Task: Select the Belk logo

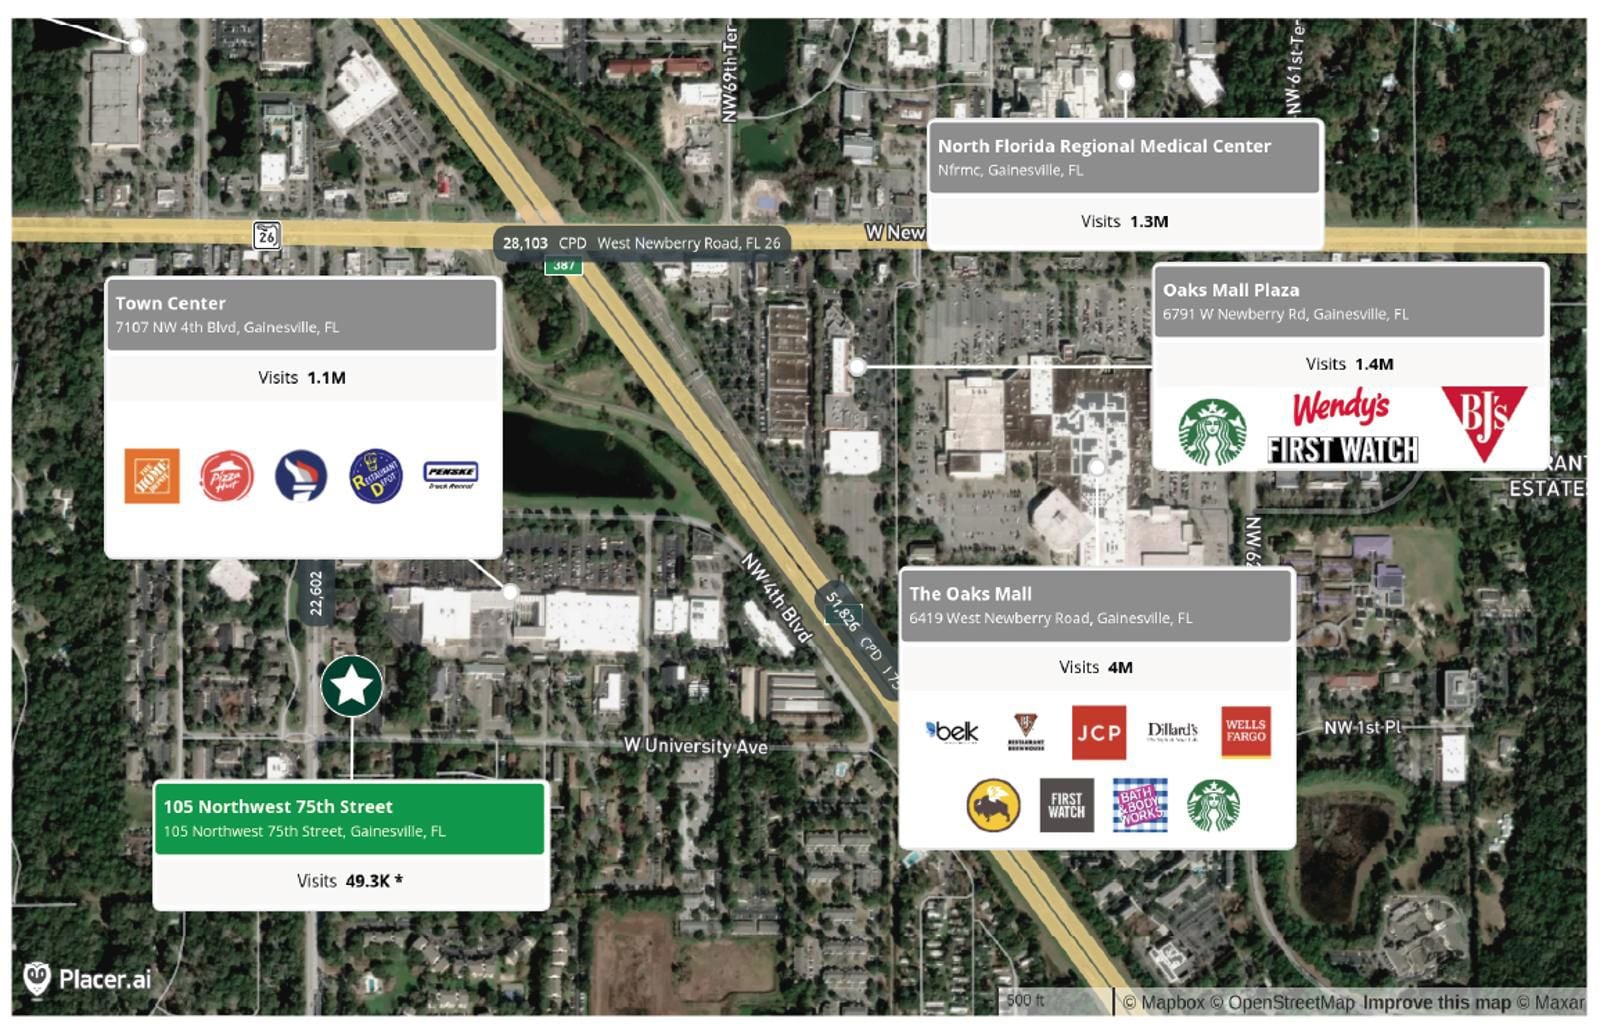Action: point(952,732)
